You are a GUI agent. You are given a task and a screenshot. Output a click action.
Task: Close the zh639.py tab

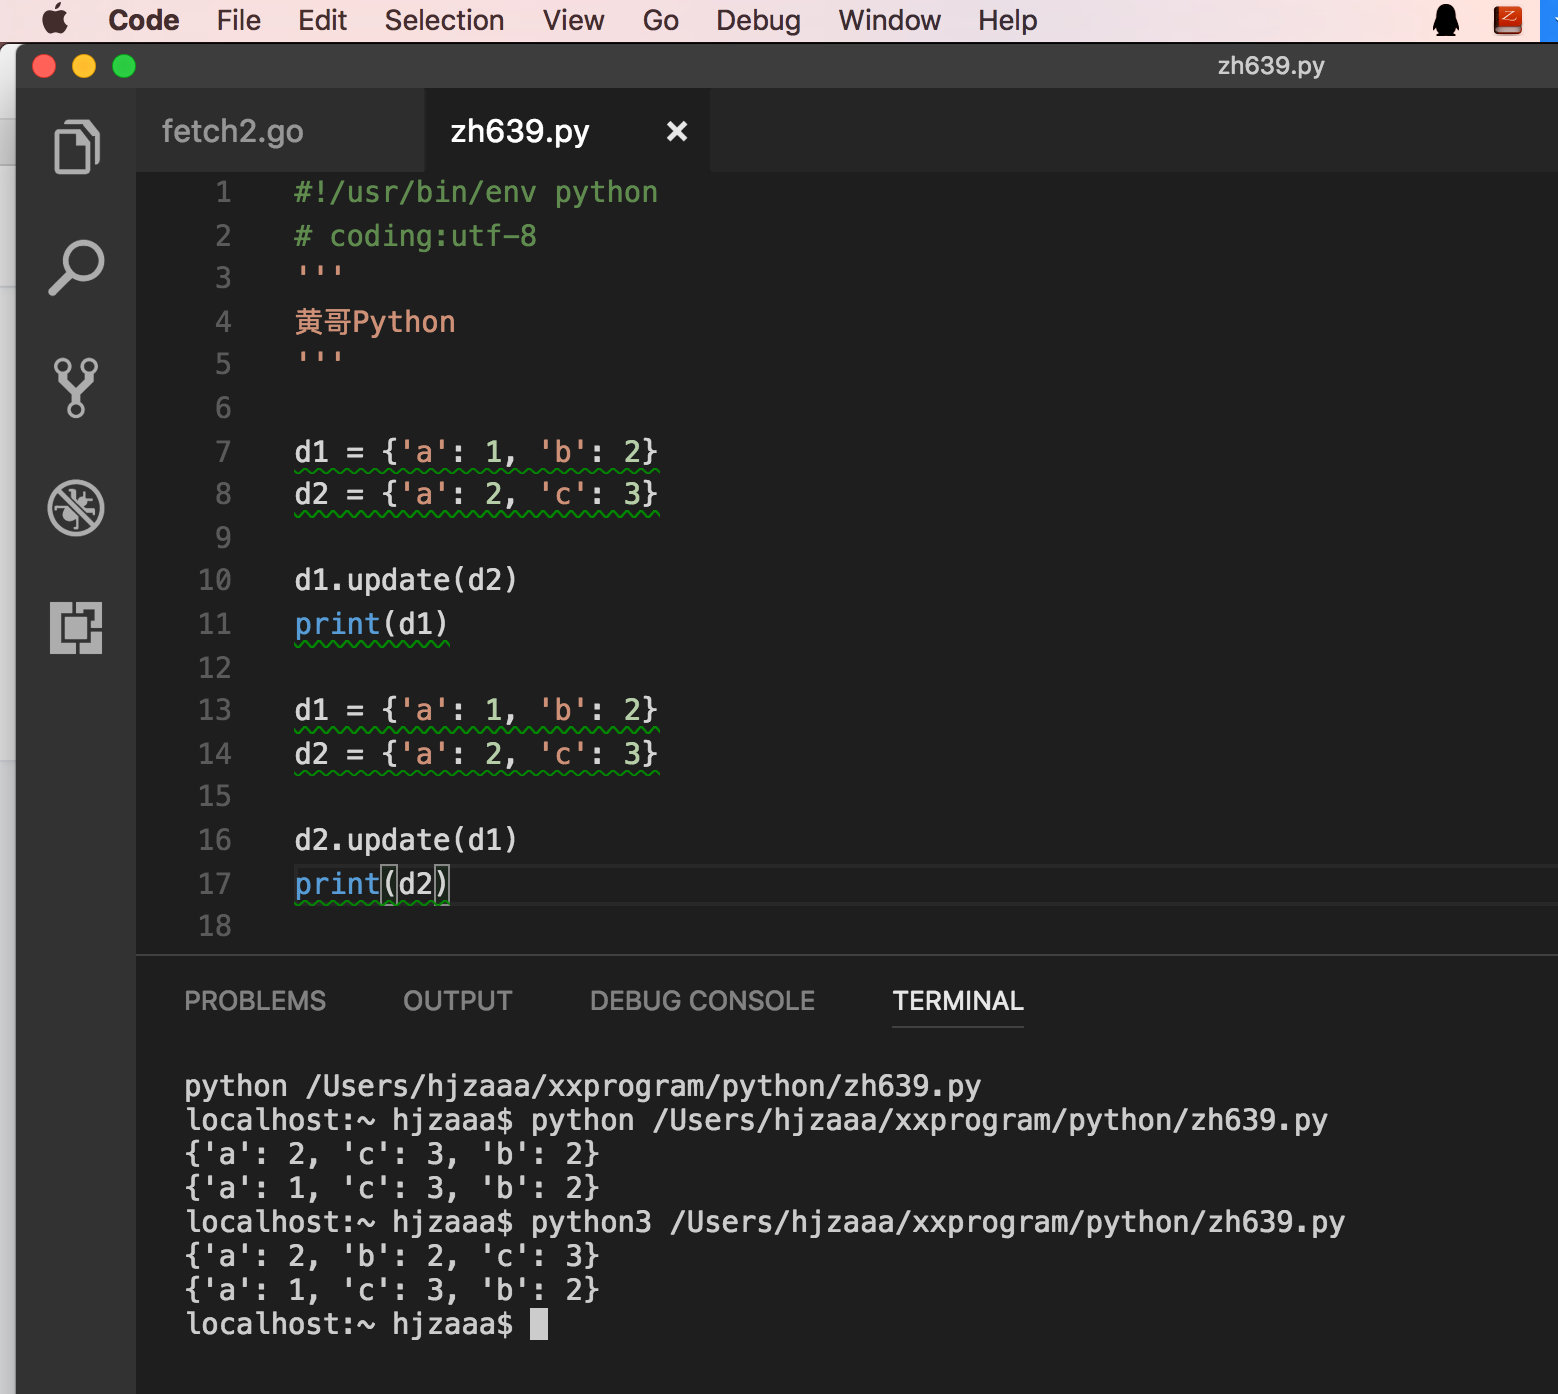coord(677,130)
